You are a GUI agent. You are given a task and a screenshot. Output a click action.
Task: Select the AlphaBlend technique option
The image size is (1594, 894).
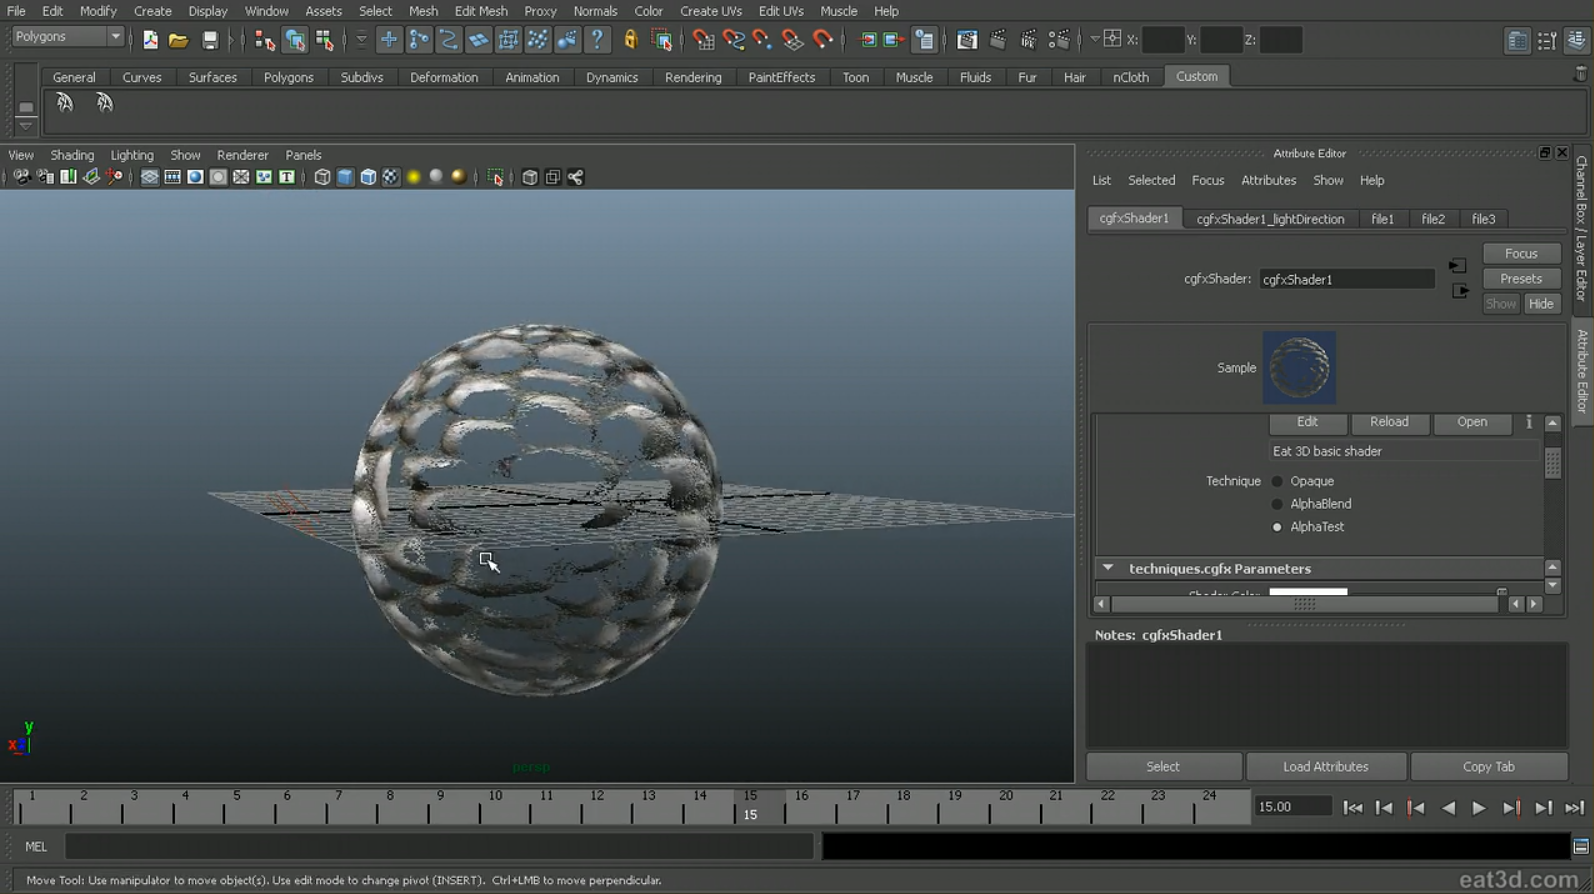tap(1277, 504)
